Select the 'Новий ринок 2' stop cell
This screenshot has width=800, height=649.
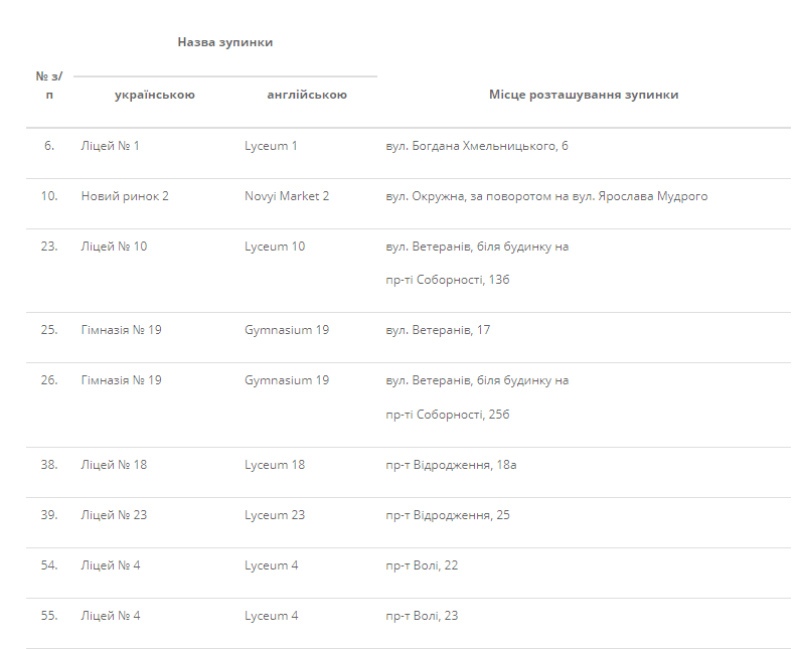pos(124,196)
